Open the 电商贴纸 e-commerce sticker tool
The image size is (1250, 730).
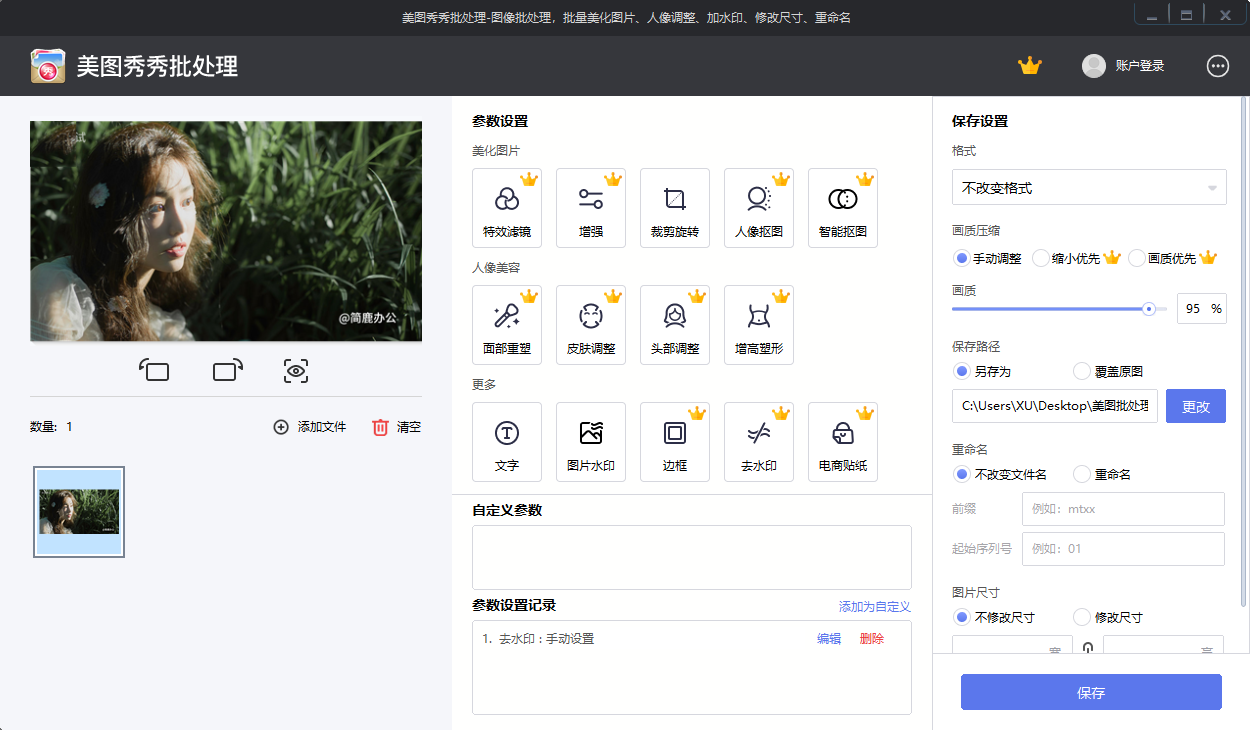[x=843, y=441]
